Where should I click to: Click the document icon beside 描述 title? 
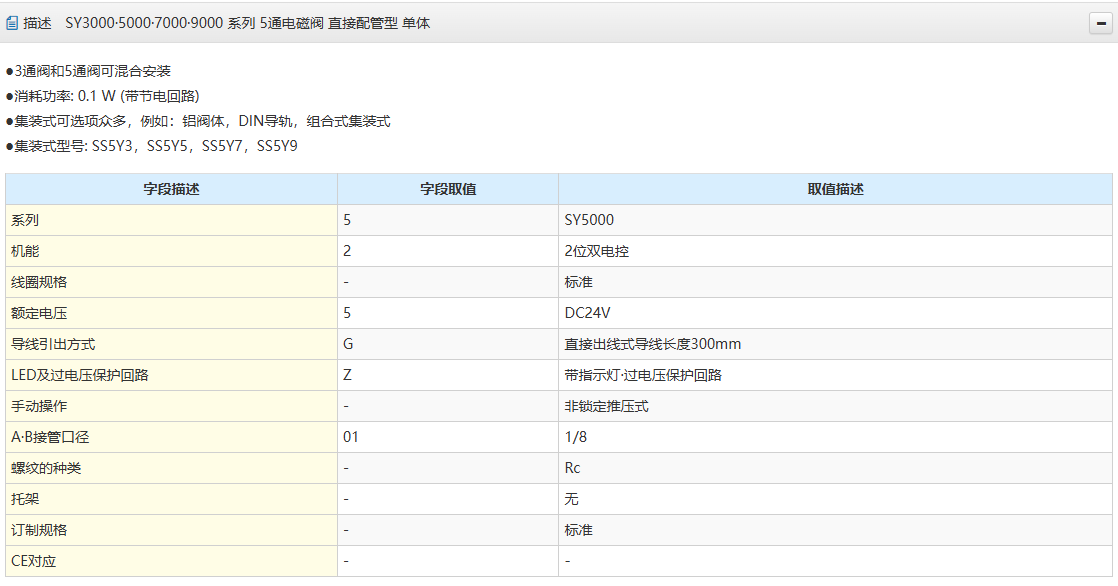(x=12, y=23)
